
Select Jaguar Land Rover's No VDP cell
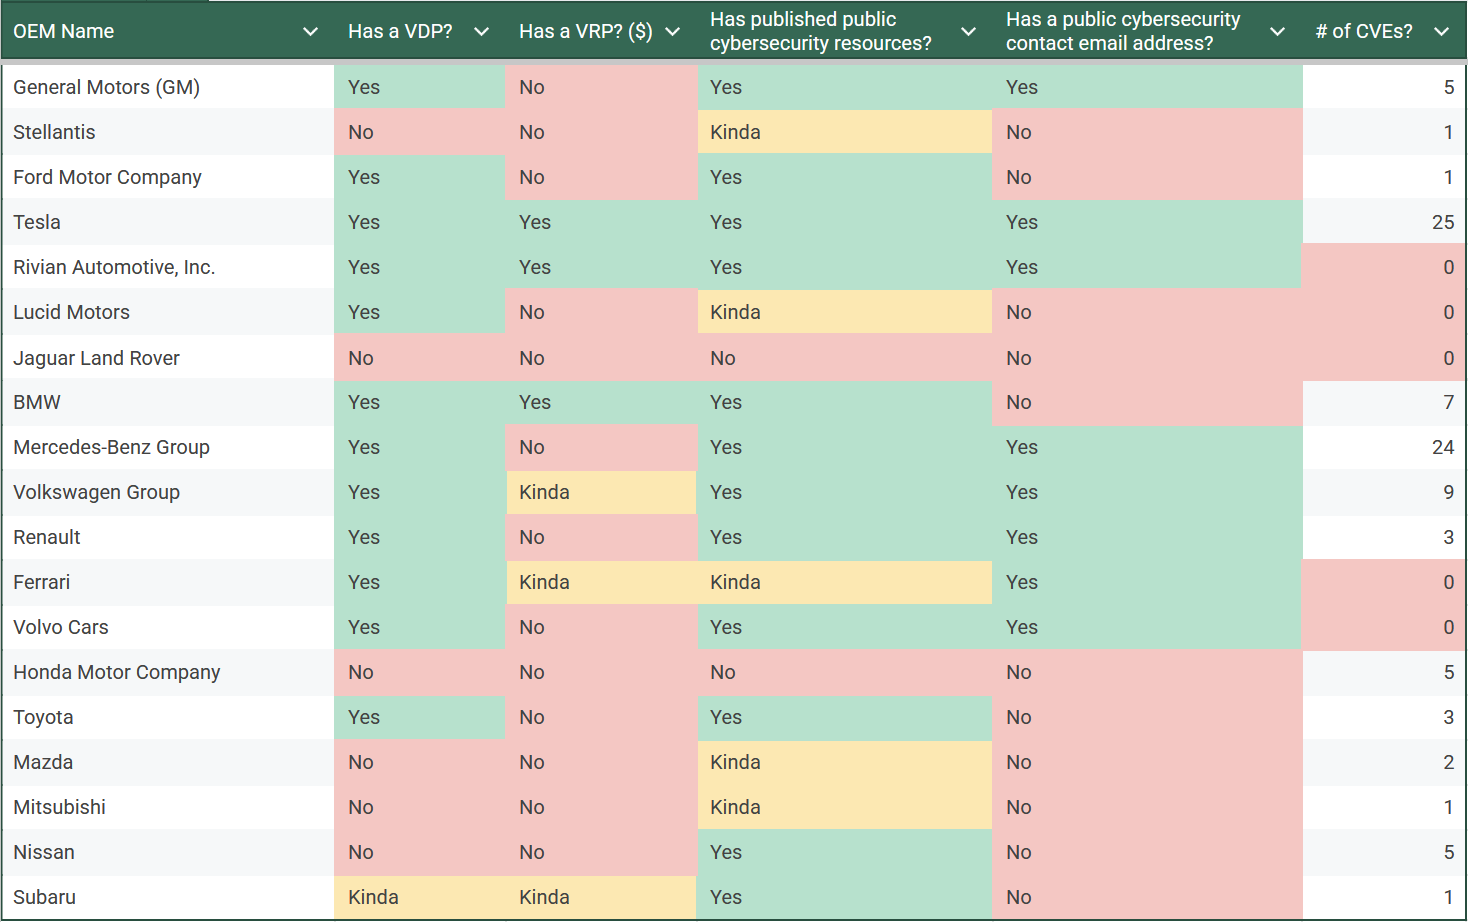pos(420,358)
